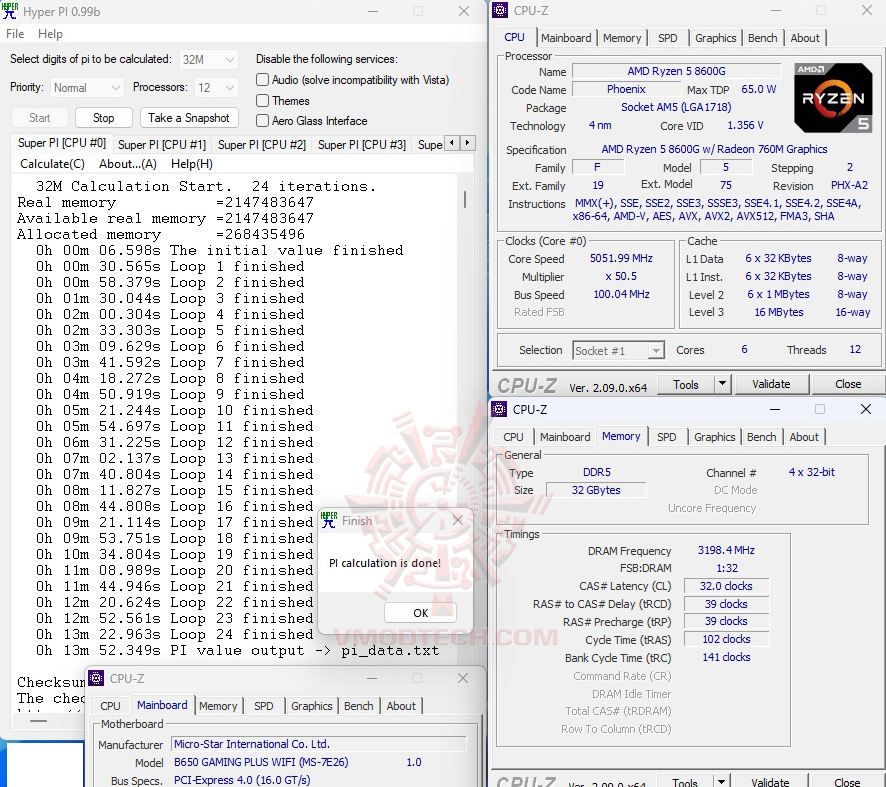The height and width of the screenshot is (787, 886).
Task: Click 'Loop 24 finished' log line
Action: point(241,634)
